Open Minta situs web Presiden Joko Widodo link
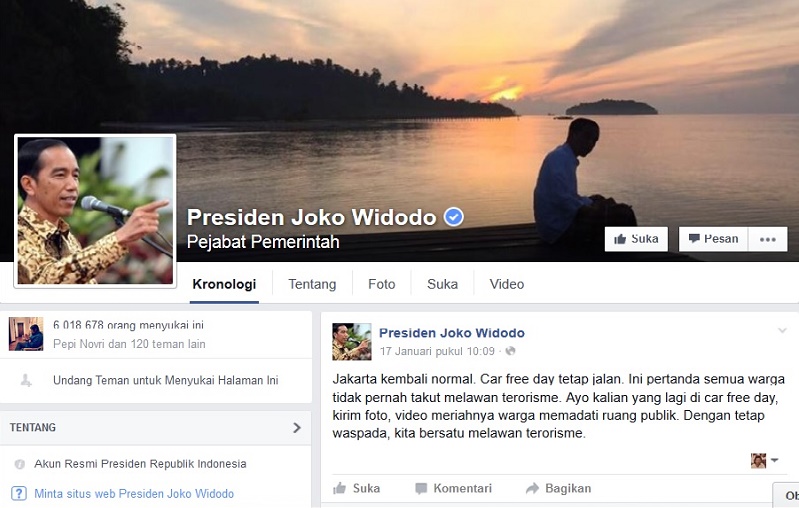The width and height of the screenshot is (799, 508). coord(134,494)
